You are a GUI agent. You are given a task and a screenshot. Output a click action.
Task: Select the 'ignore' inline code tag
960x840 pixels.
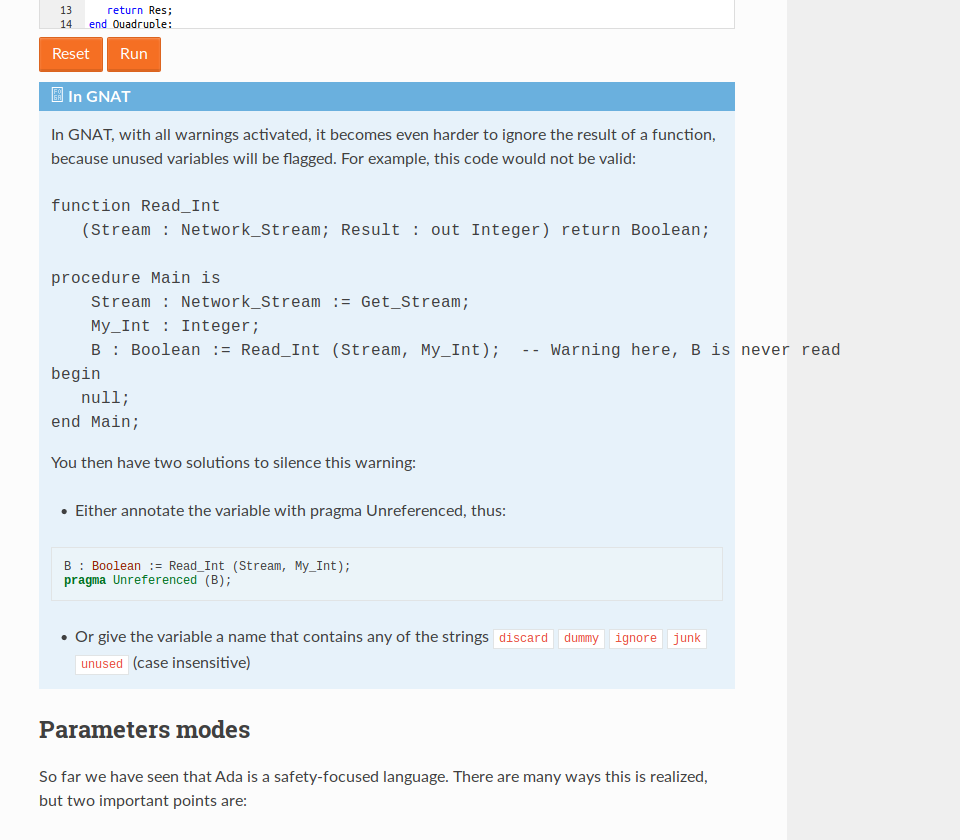coord(636,638)
